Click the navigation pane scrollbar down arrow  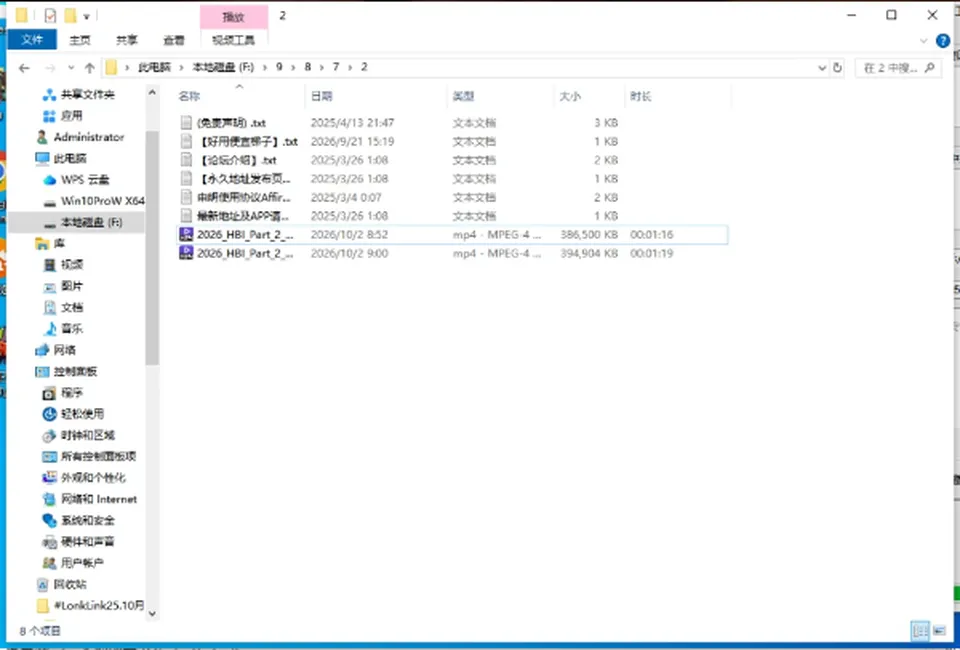152,613
